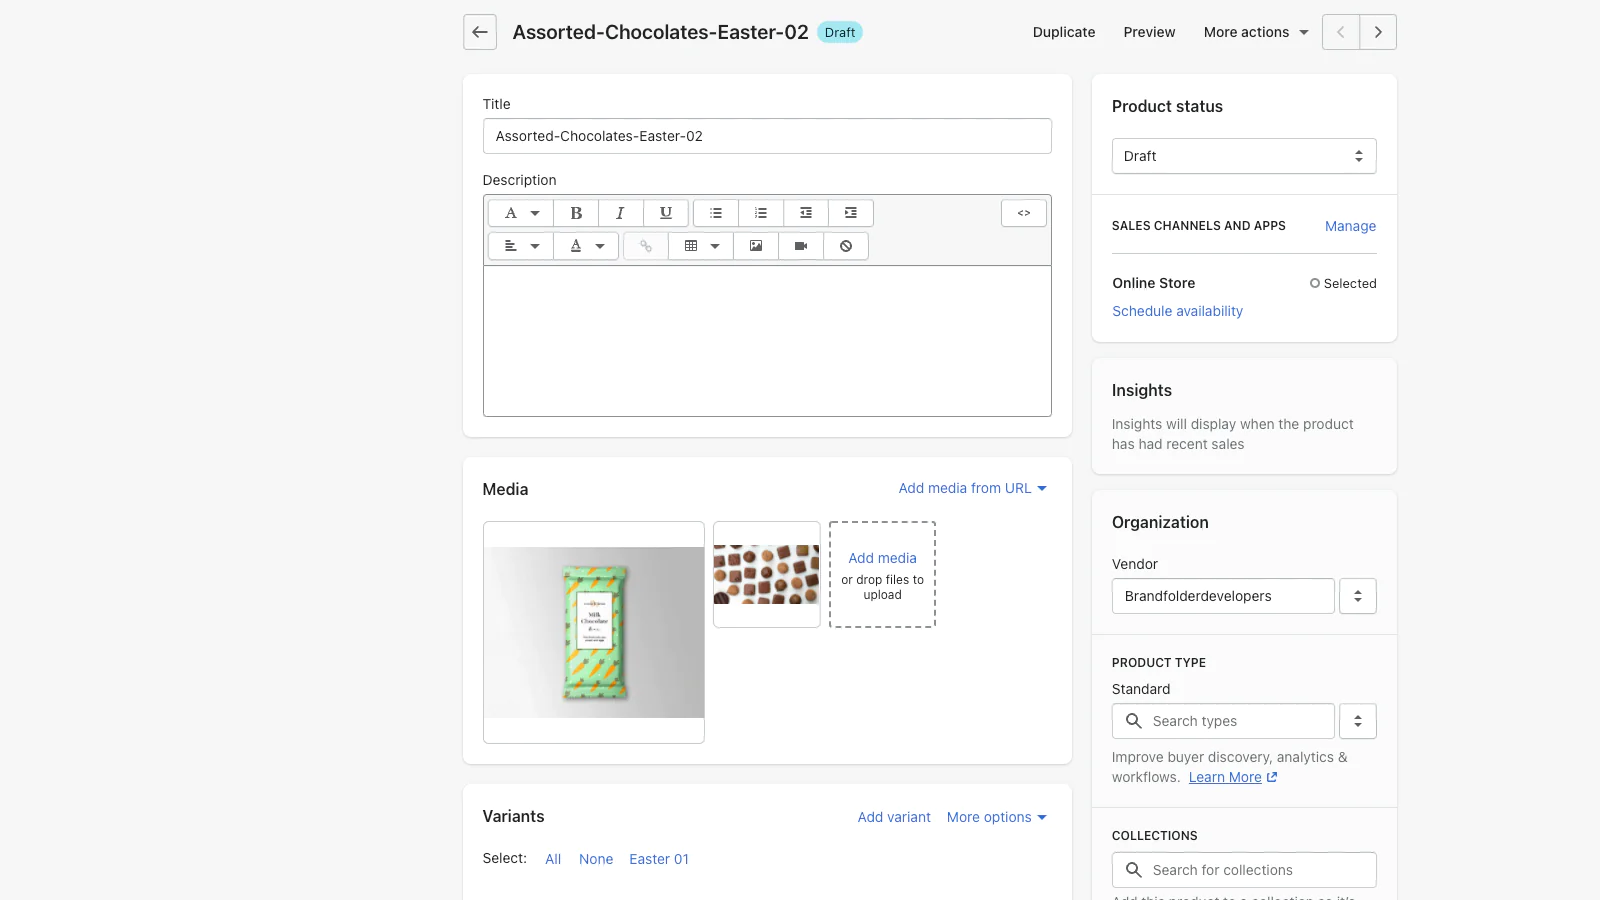Click inside the Description text area
The image size is (1600, 900).
click(767, 340)
